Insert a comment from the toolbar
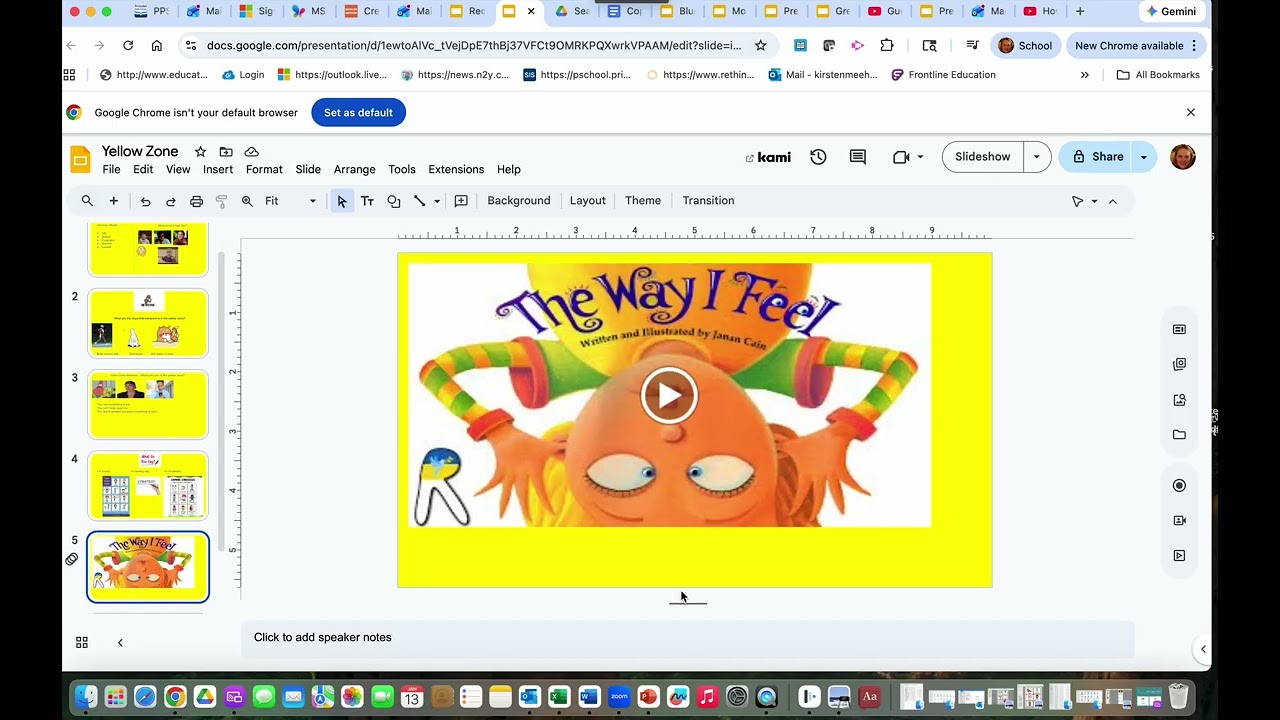 [x=461, y=201]
